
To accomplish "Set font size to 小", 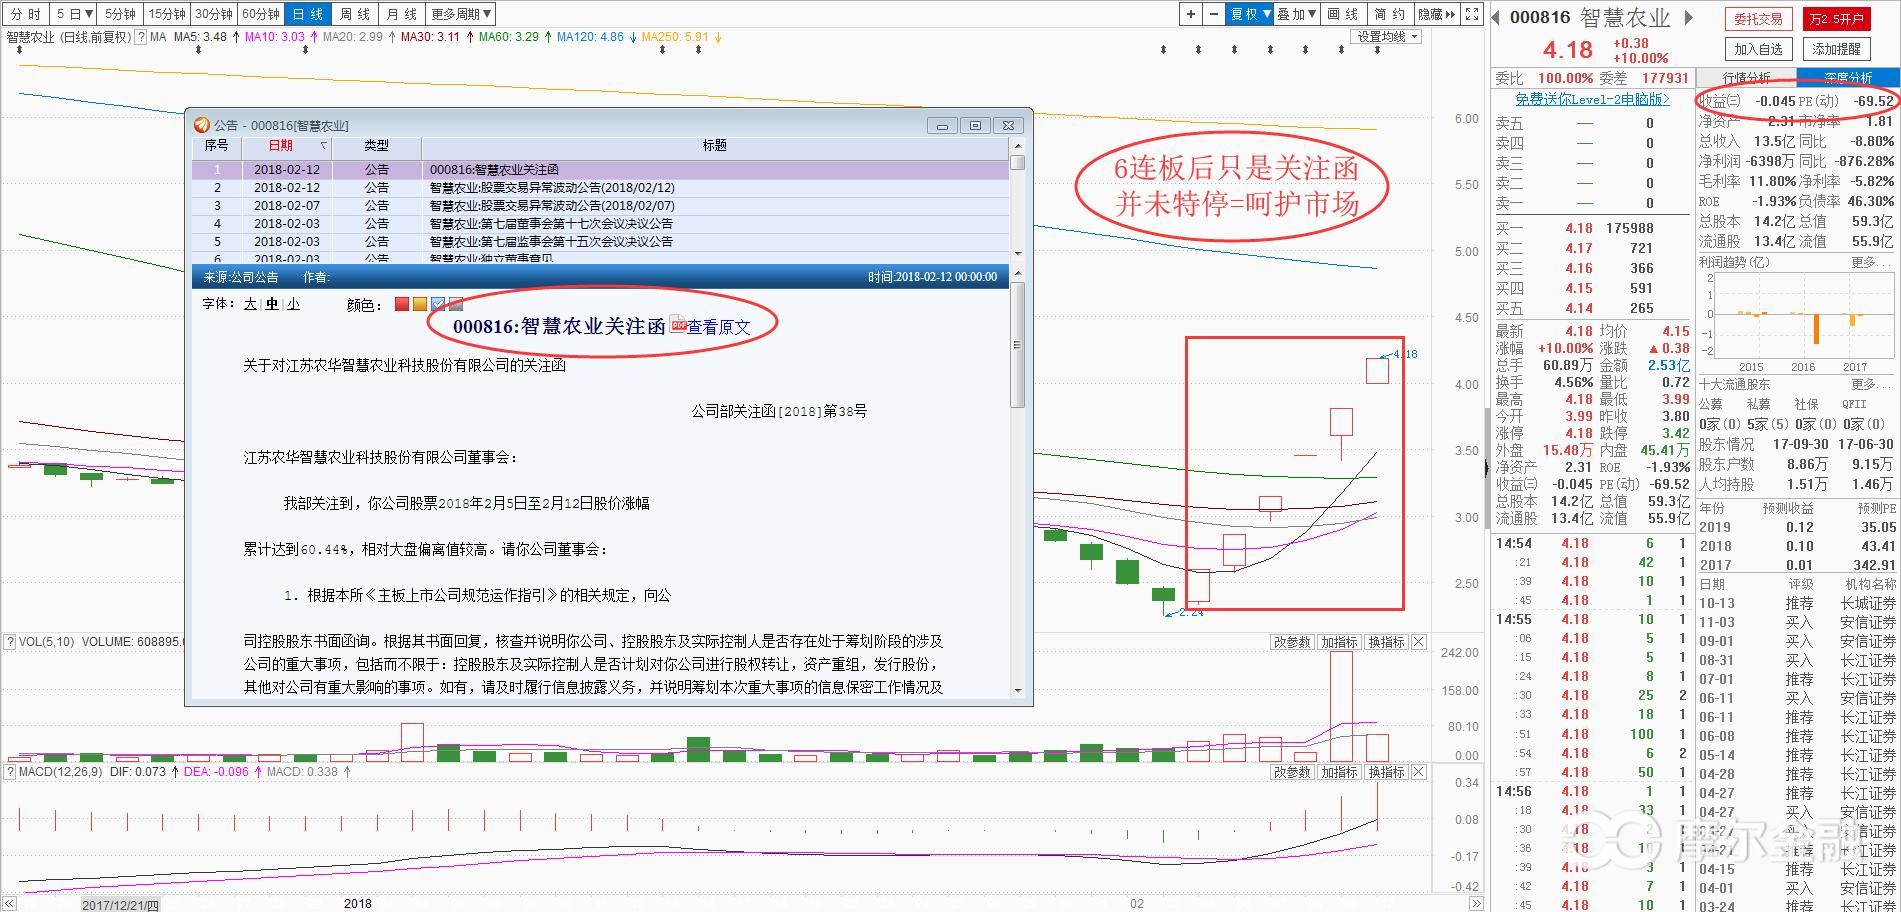I will click(293, 304).
